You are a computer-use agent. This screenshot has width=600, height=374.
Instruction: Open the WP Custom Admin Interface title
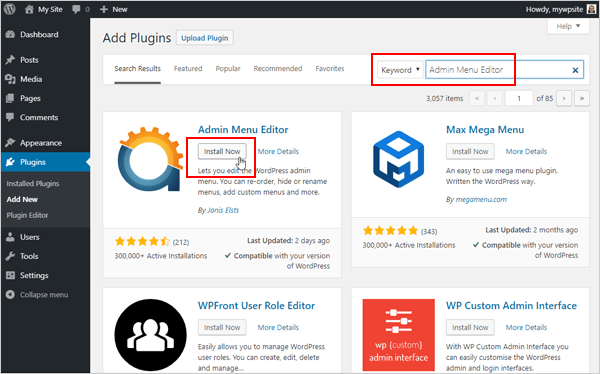511,305
